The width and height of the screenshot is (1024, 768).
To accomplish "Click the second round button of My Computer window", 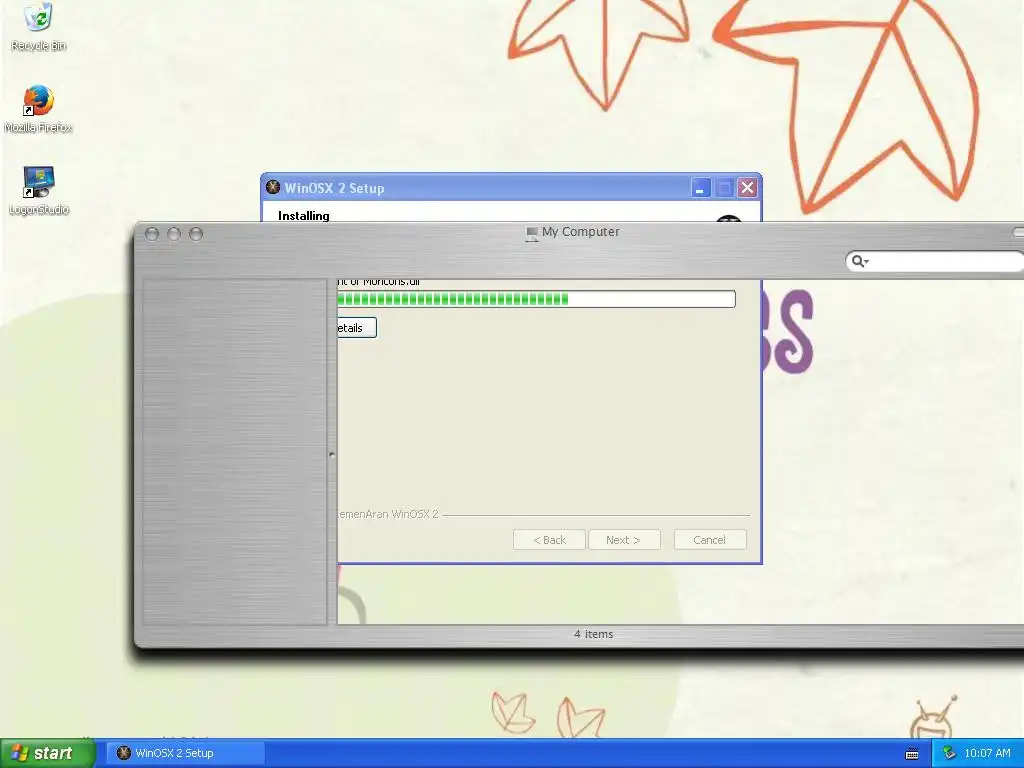I will click(x=174, y=234).
